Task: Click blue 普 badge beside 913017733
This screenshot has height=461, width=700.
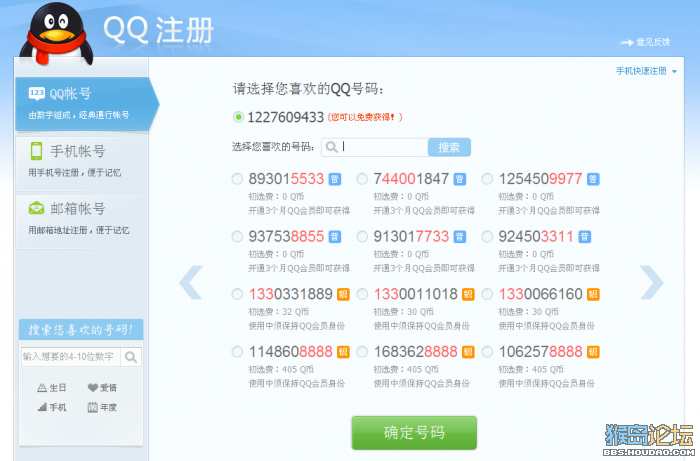Action: 460,237
